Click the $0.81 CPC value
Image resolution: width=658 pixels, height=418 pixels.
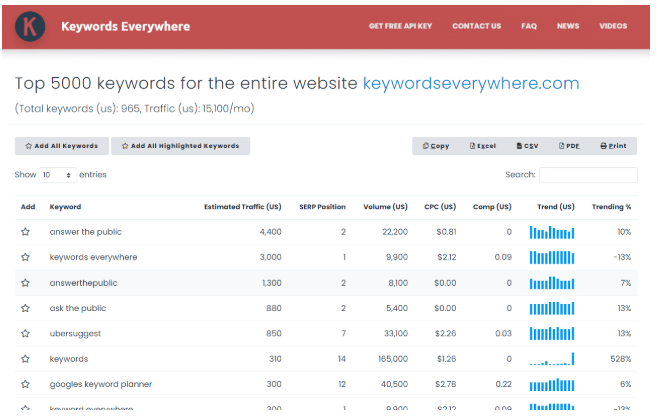click(x=446, y=232)
